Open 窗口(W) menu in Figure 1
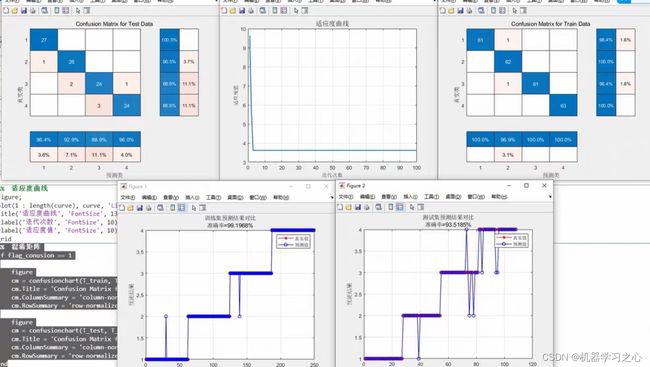This screenshot has width=650, height=367. [x=258, y=197]
